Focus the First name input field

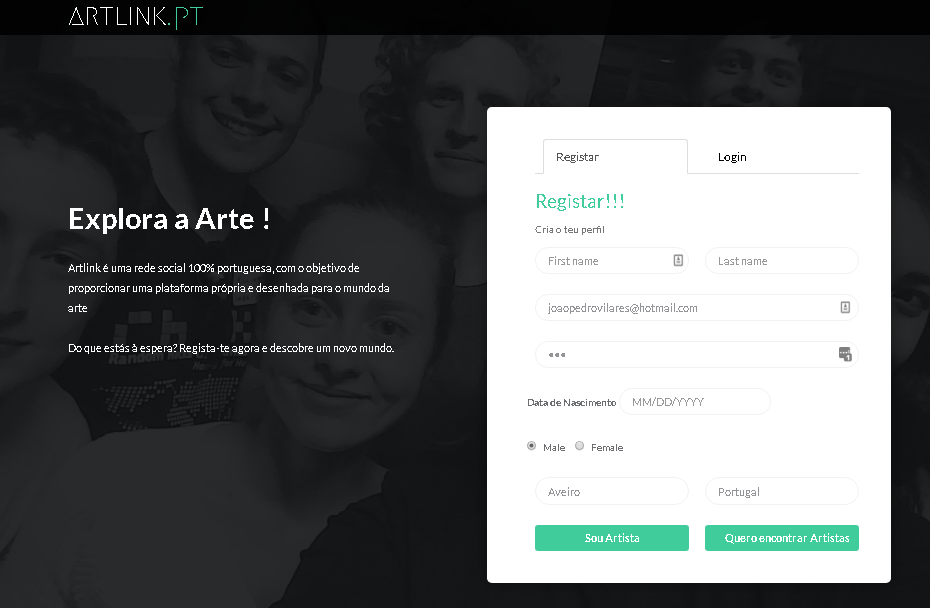[611, 260]
